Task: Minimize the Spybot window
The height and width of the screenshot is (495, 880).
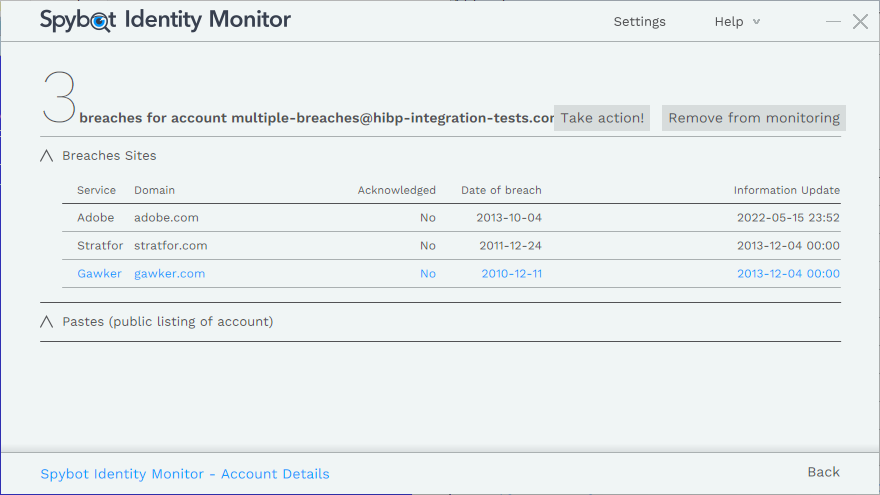Action: pyautogui.click(x=833, y=22)
